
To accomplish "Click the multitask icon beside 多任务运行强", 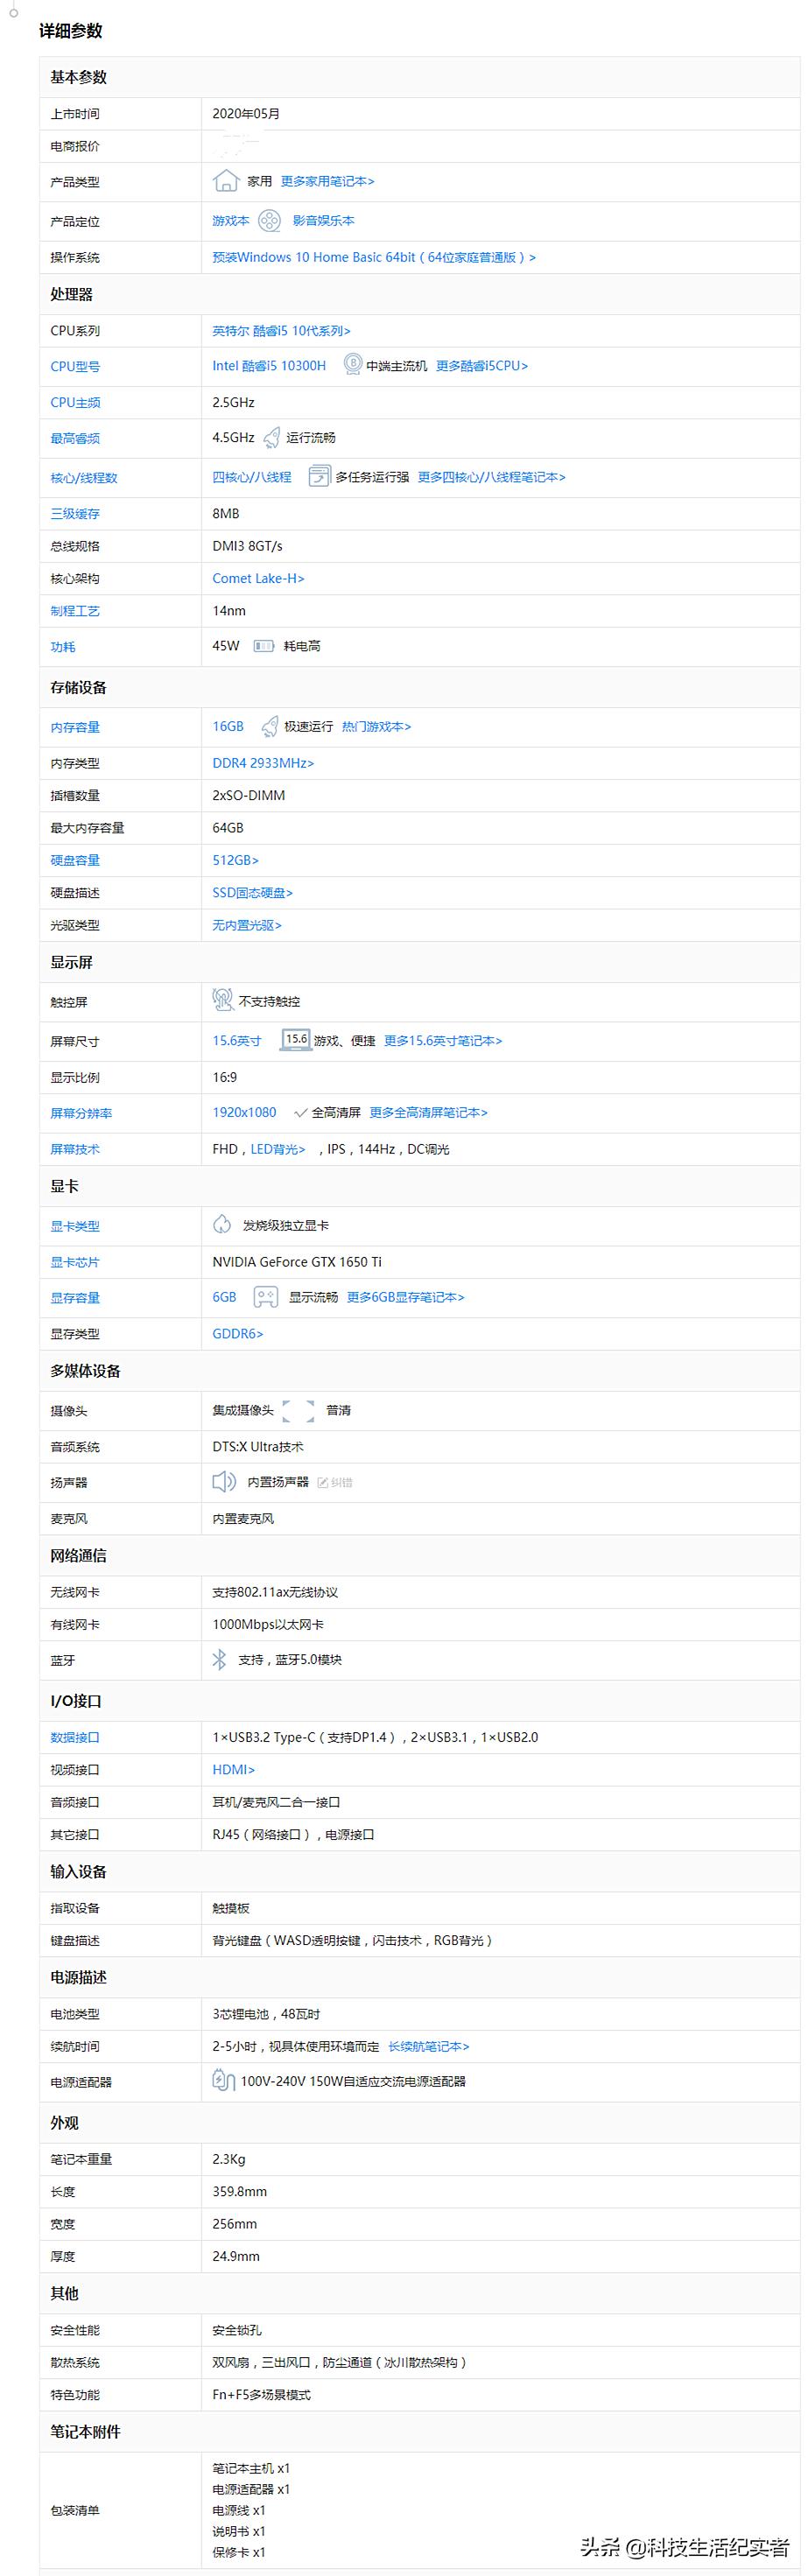I will 319,477.
